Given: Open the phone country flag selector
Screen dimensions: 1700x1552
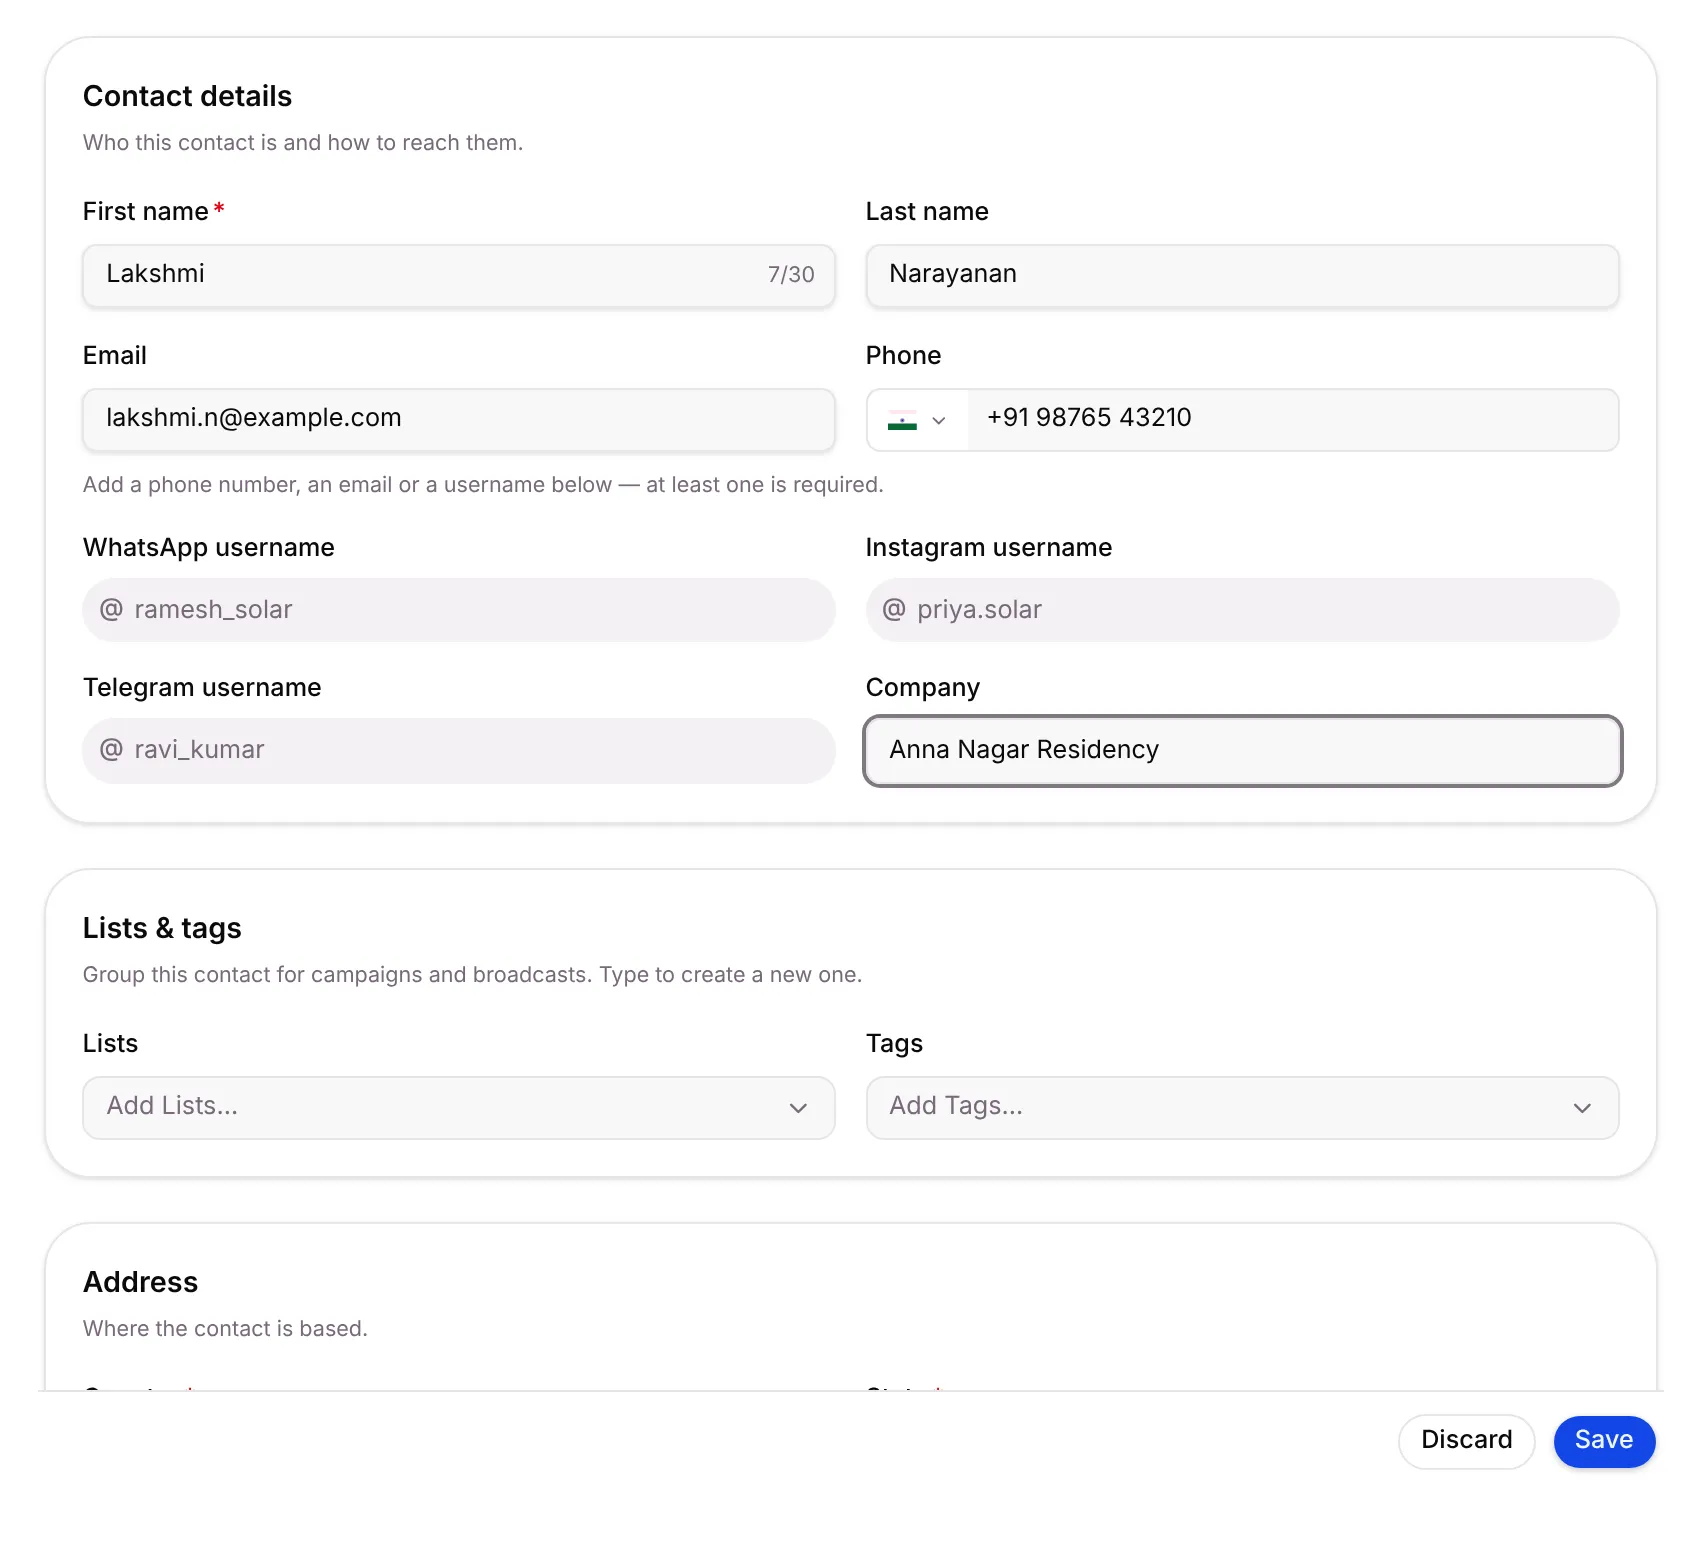Looking at the screenshot, I should pos(917,420).
